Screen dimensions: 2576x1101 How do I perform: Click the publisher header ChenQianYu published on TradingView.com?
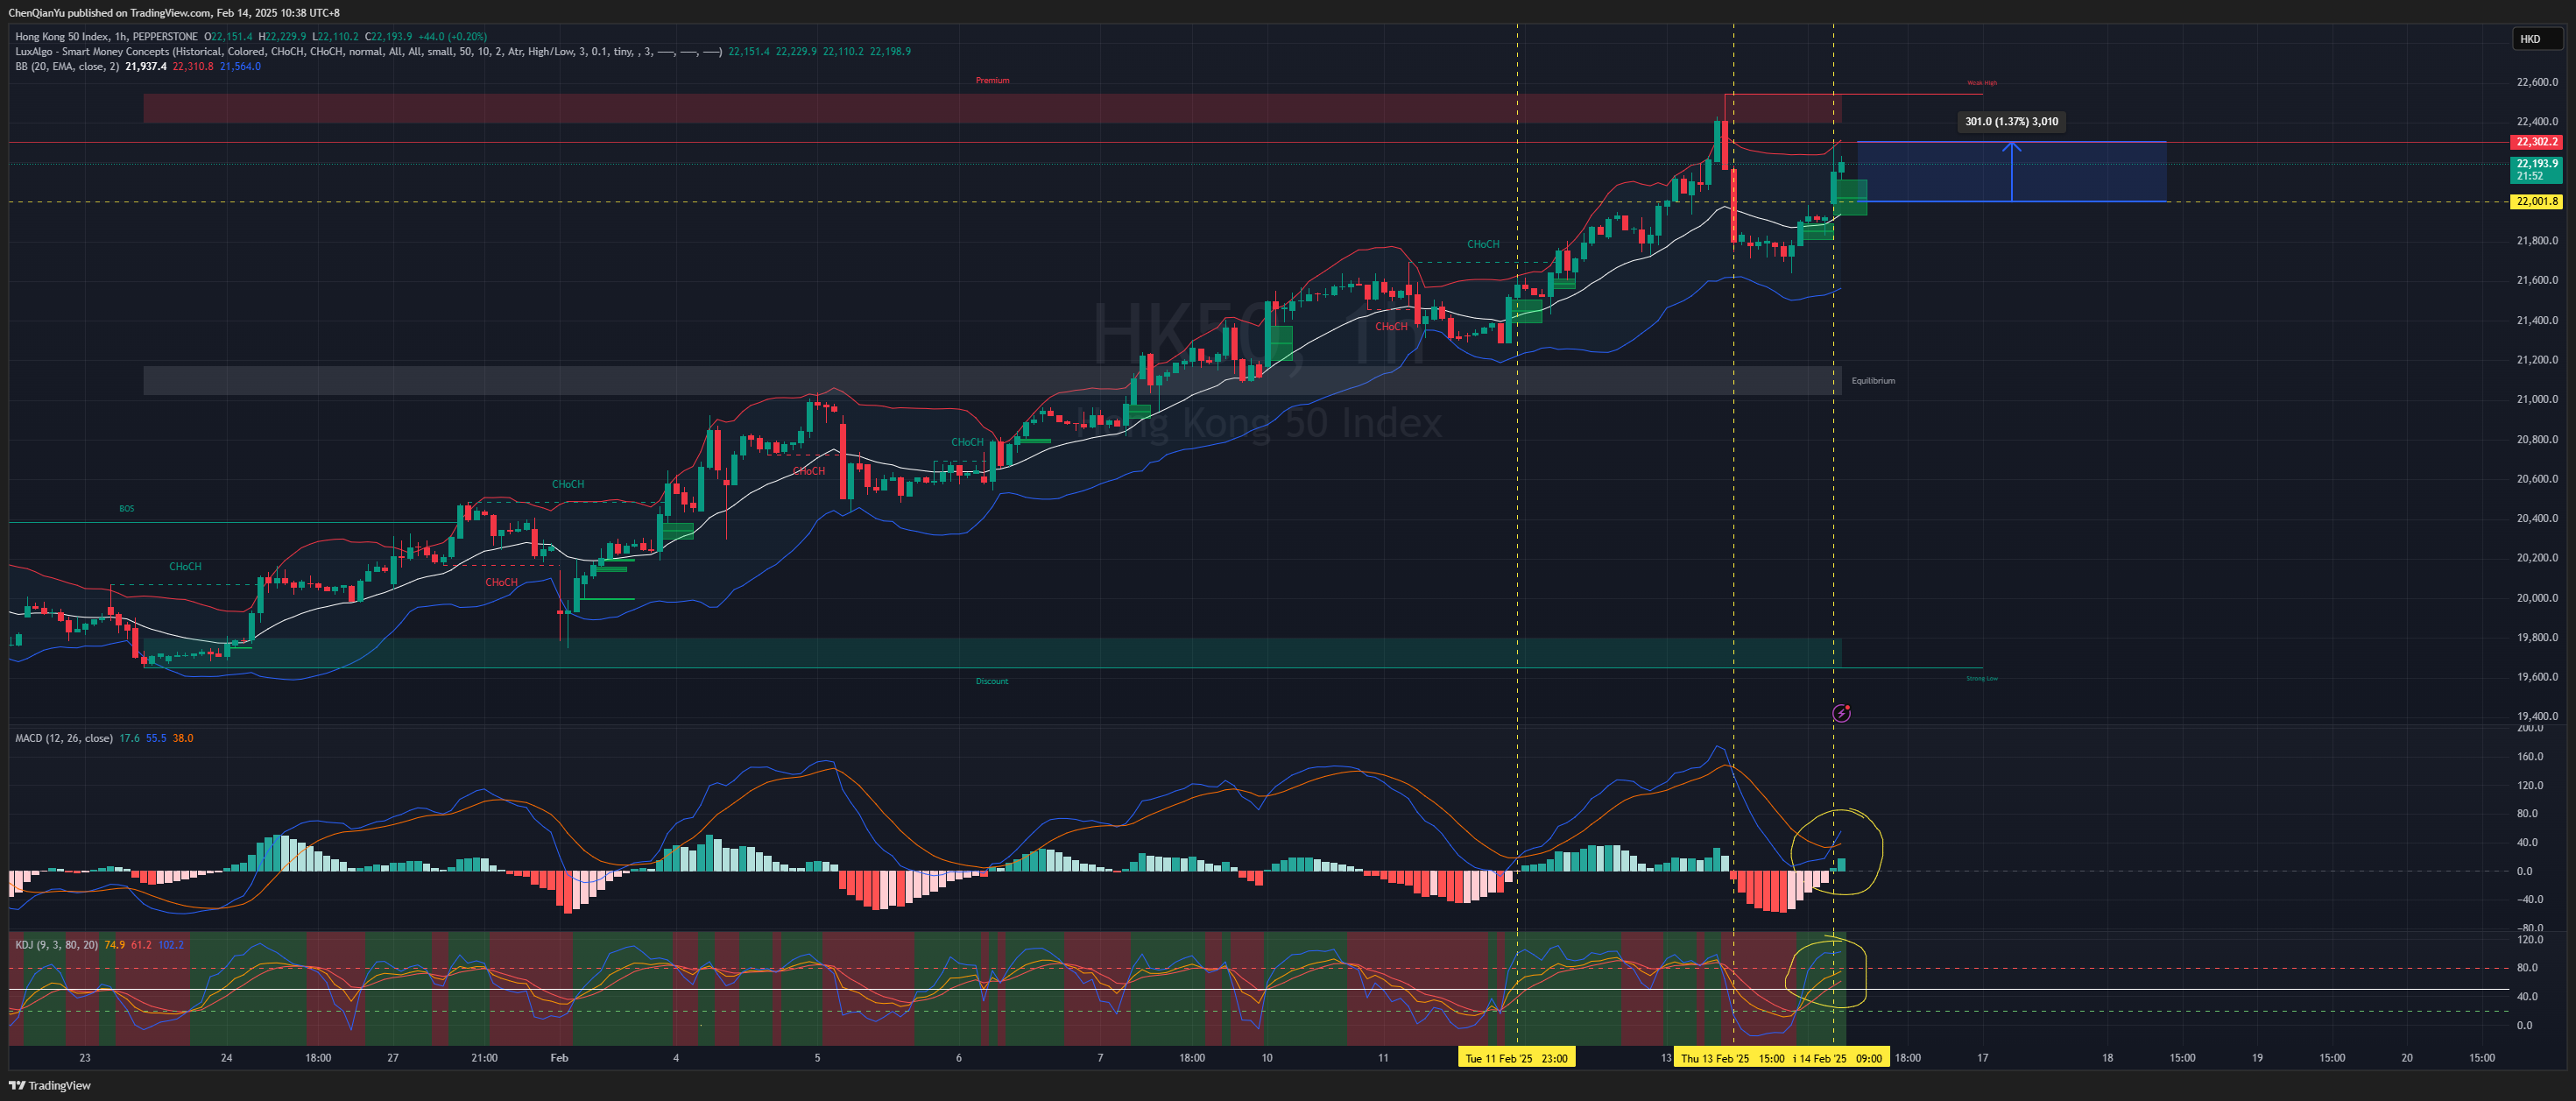coord(174,13)
